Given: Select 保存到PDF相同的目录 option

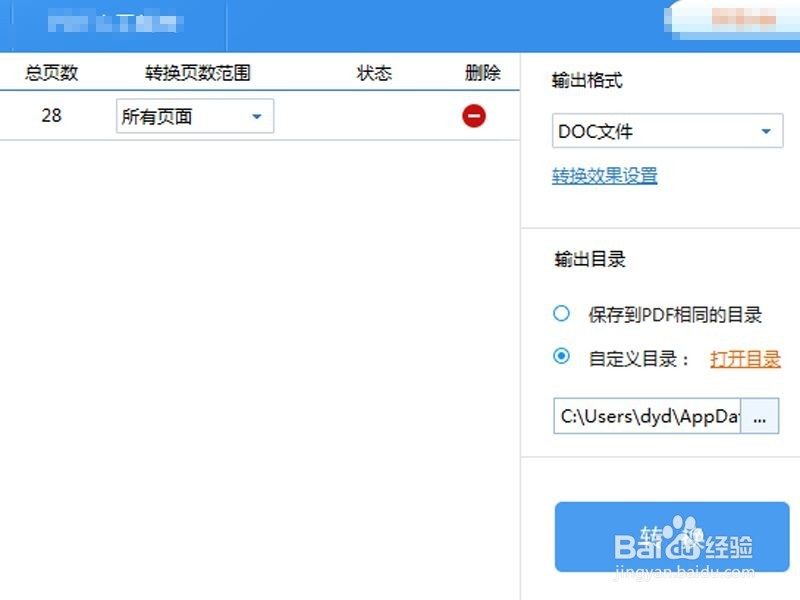Looking at the screenshot, I should coord(562,313).
